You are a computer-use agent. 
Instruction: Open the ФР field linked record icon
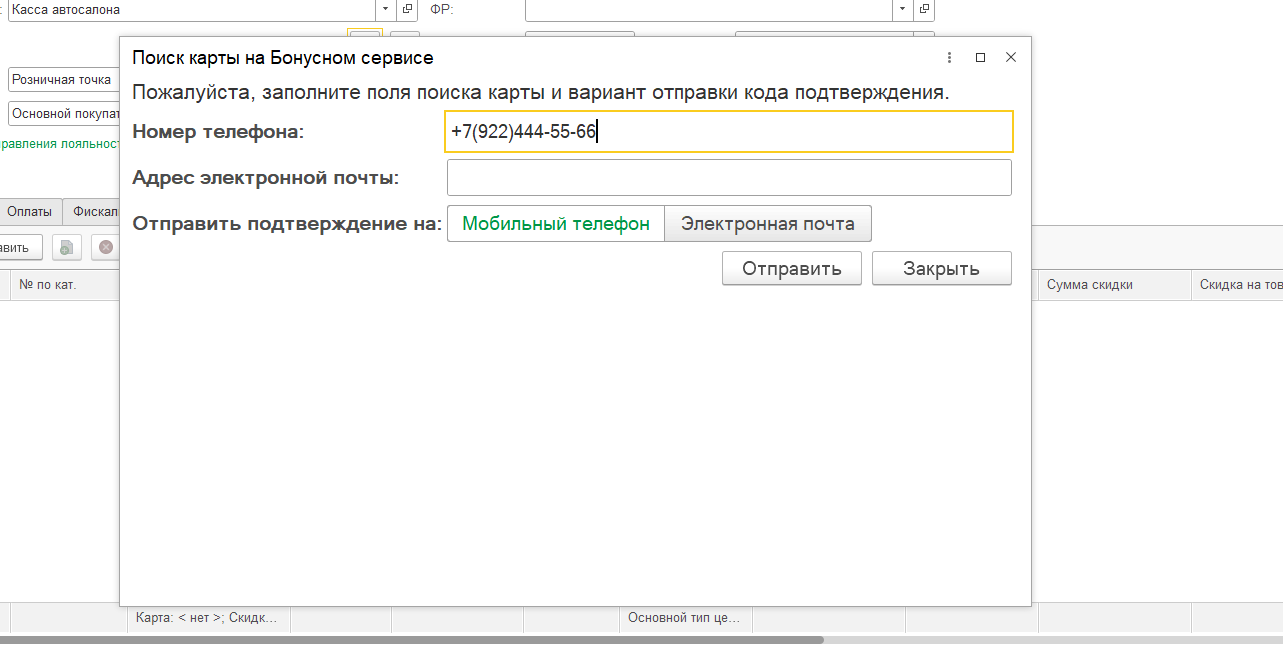point(924,9)
